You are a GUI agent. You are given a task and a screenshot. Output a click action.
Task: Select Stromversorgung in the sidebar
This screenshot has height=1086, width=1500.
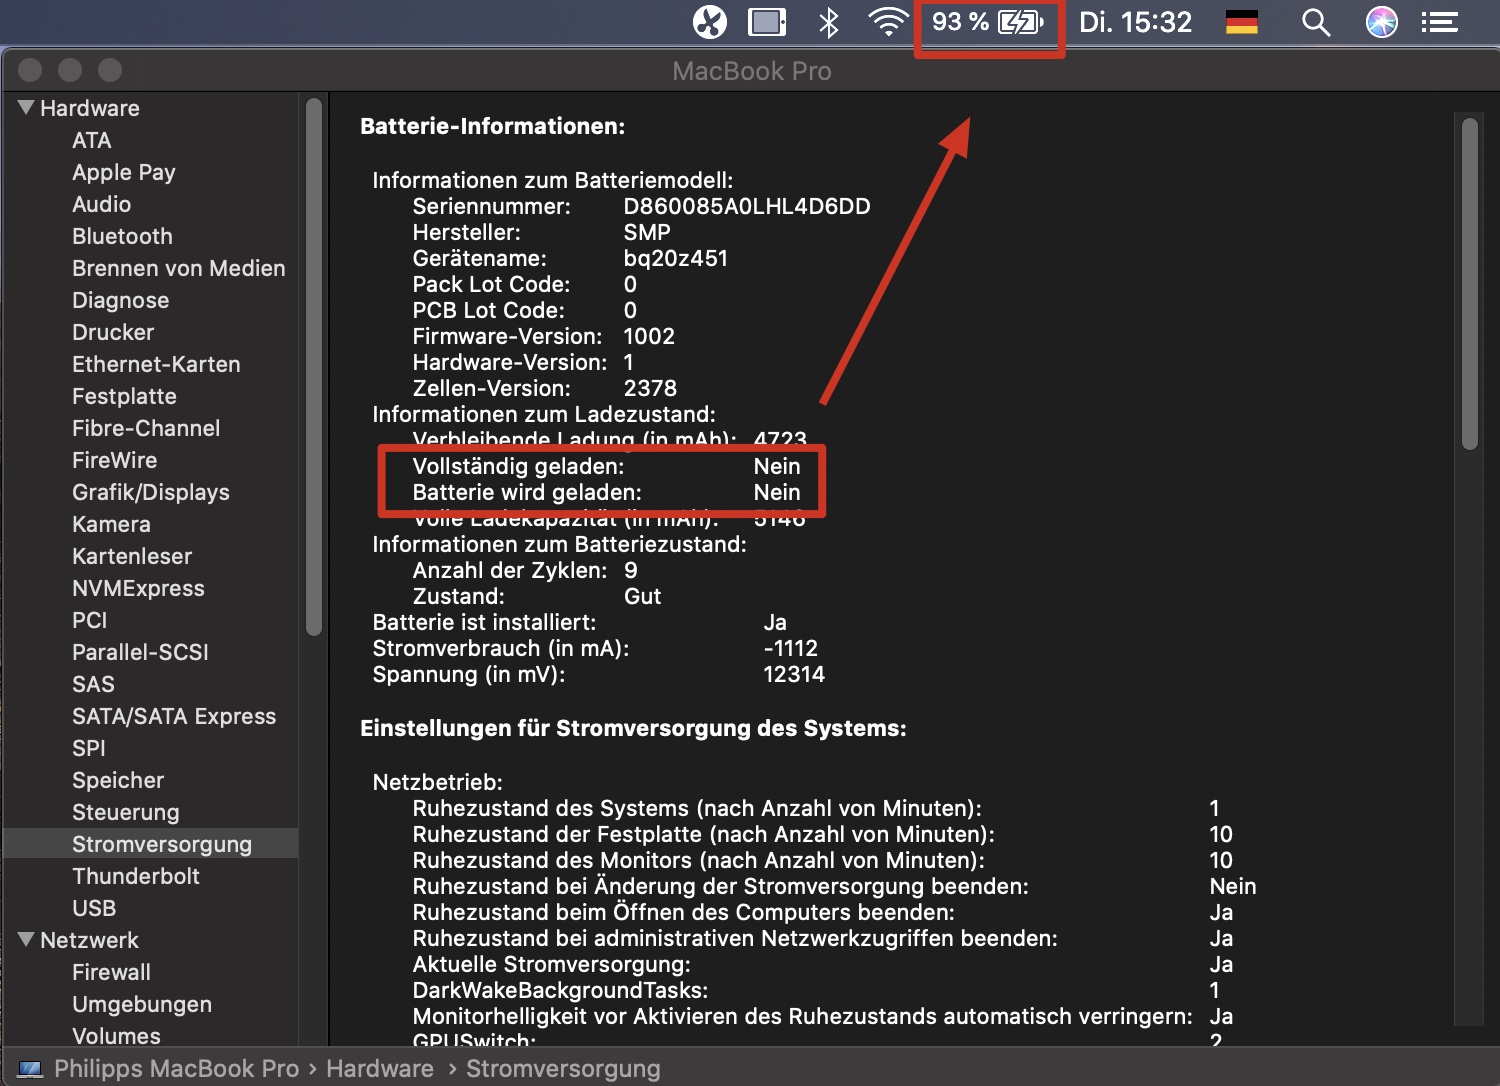click(162, 844)
